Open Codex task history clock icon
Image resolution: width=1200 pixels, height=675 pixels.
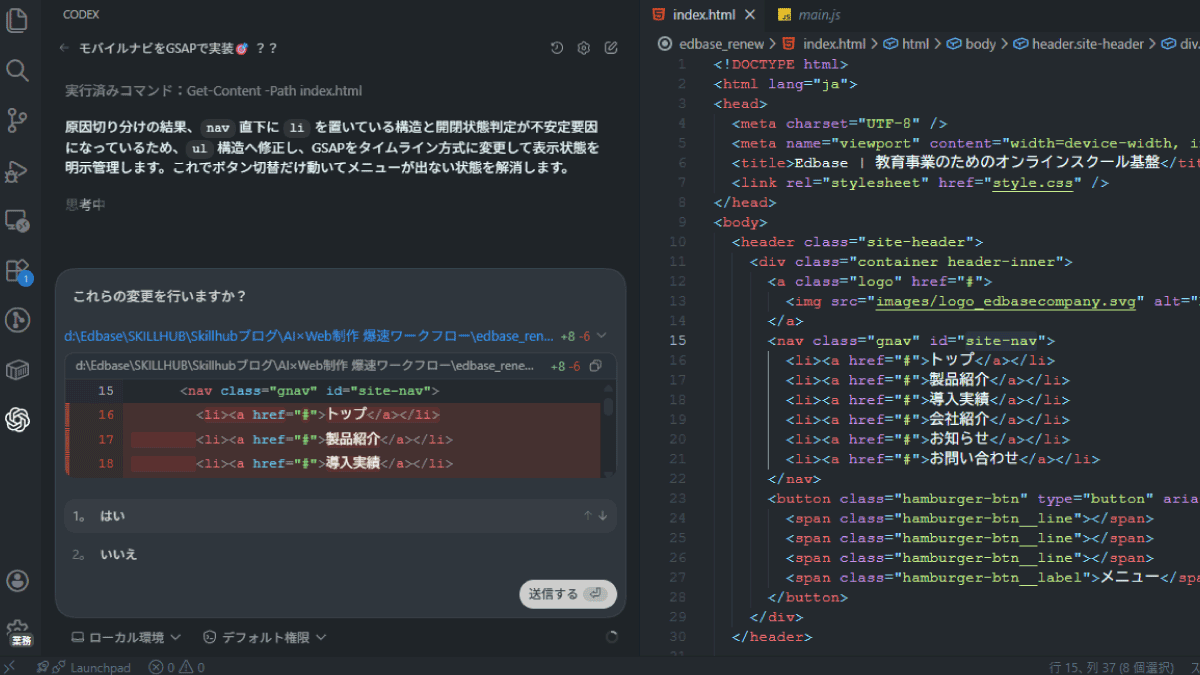[x=557, y=48]
